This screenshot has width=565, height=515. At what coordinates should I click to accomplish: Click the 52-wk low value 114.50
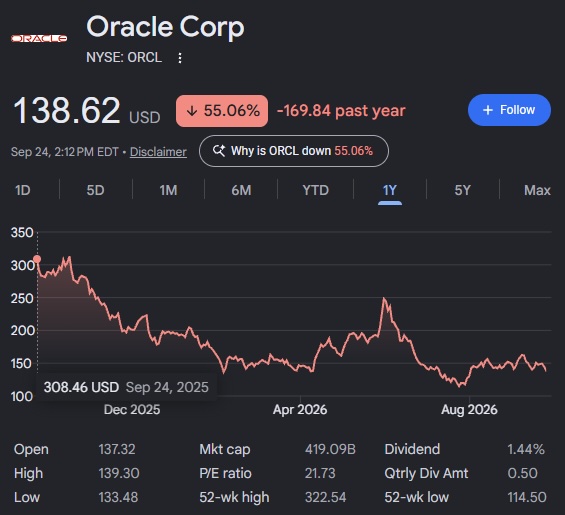pos(527,497)
